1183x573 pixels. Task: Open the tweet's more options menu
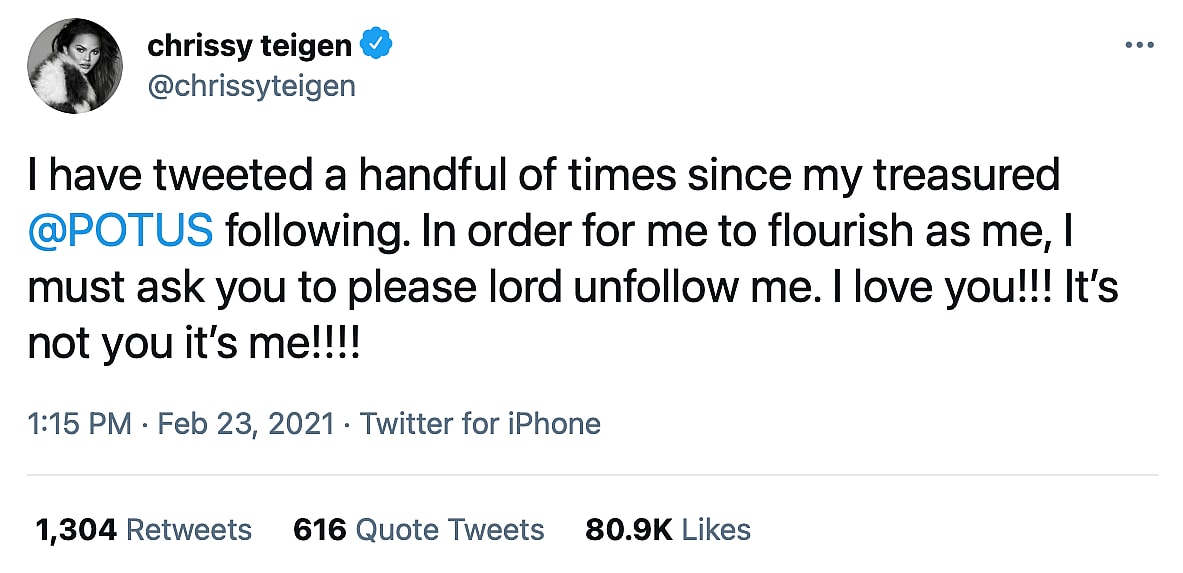(x=1140, y=46)
